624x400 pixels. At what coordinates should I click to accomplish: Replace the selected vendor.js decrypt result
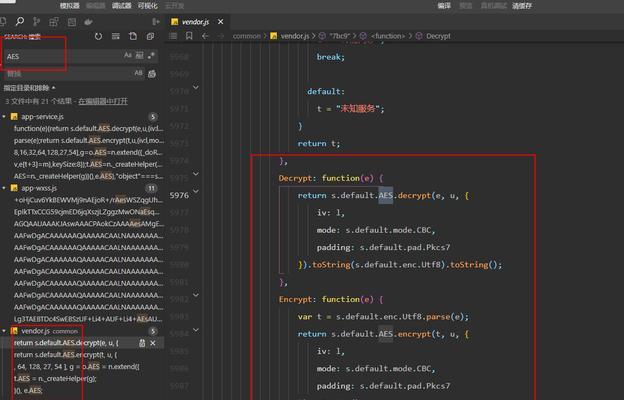142,343
